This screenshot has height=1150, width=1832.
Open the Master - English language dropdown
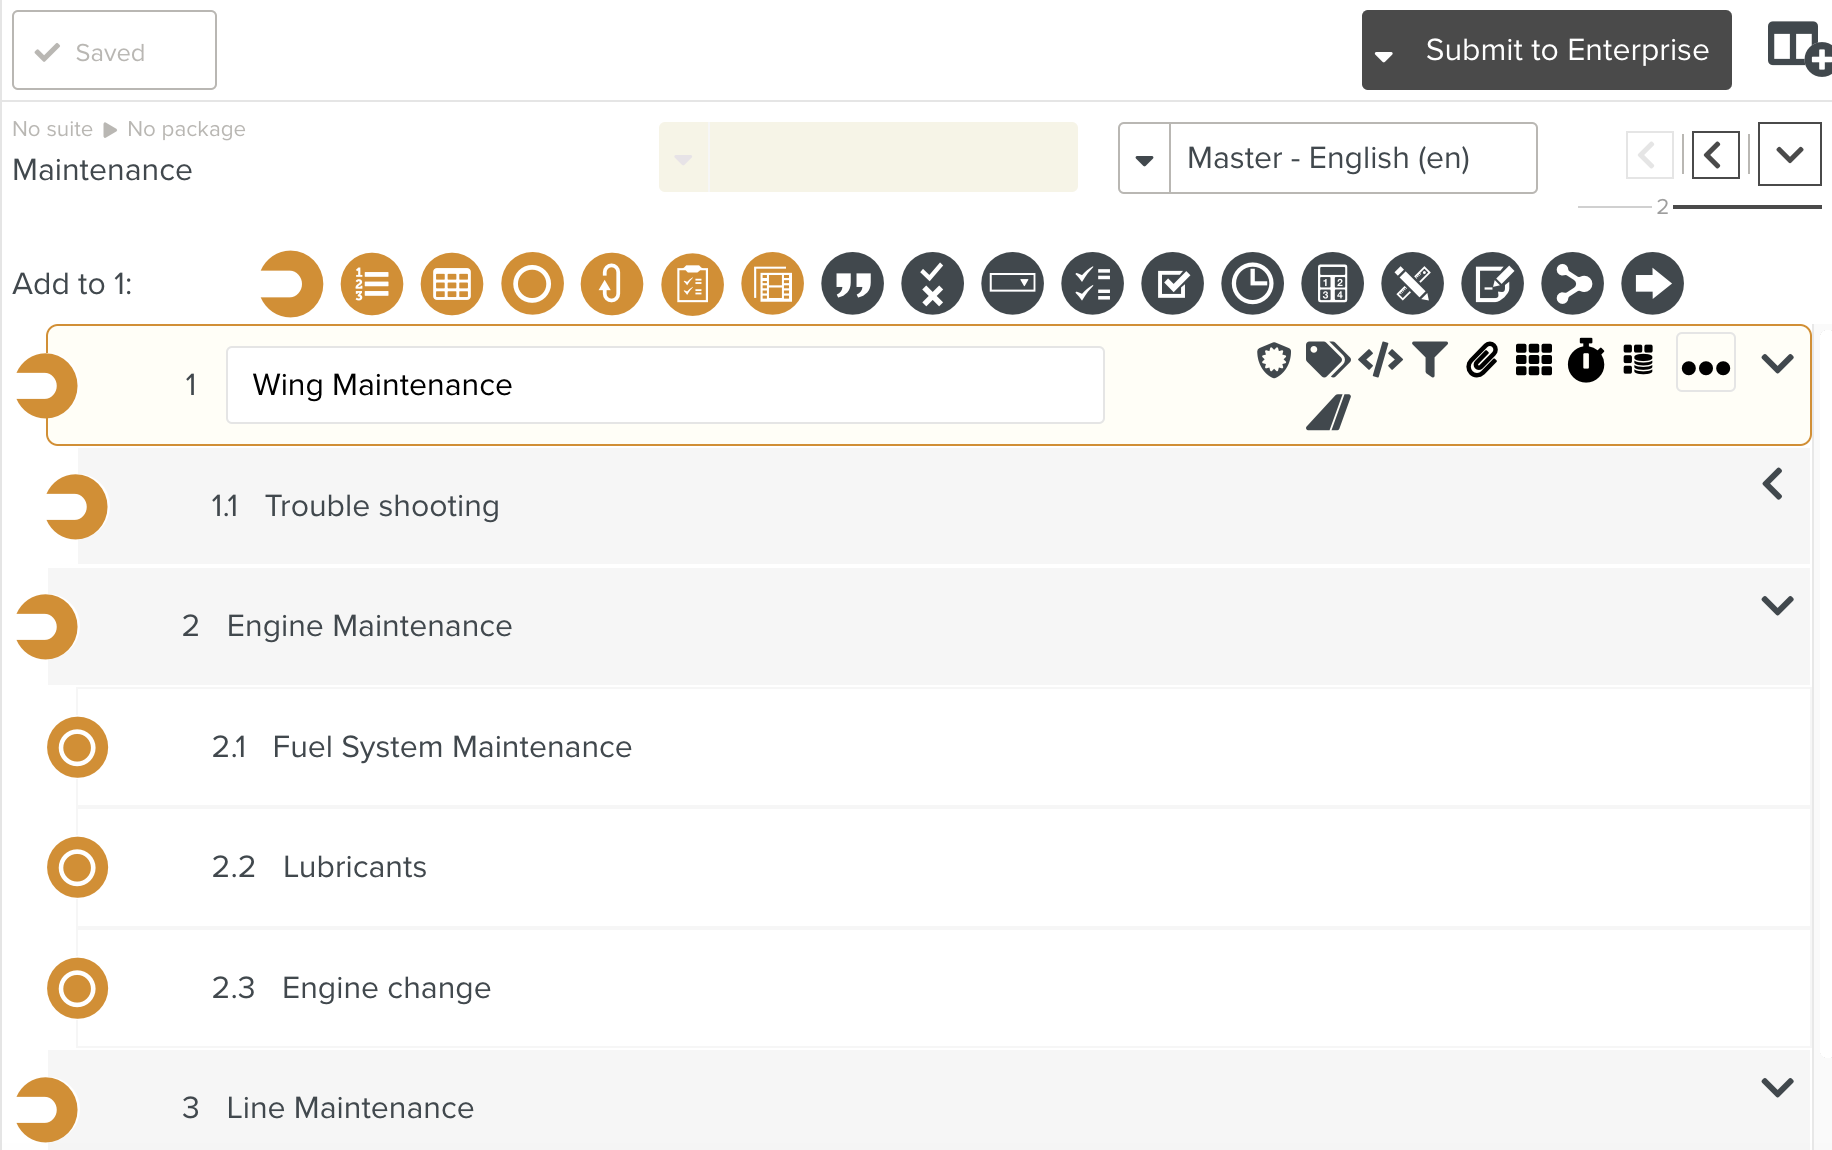[x=1145, y=159]
